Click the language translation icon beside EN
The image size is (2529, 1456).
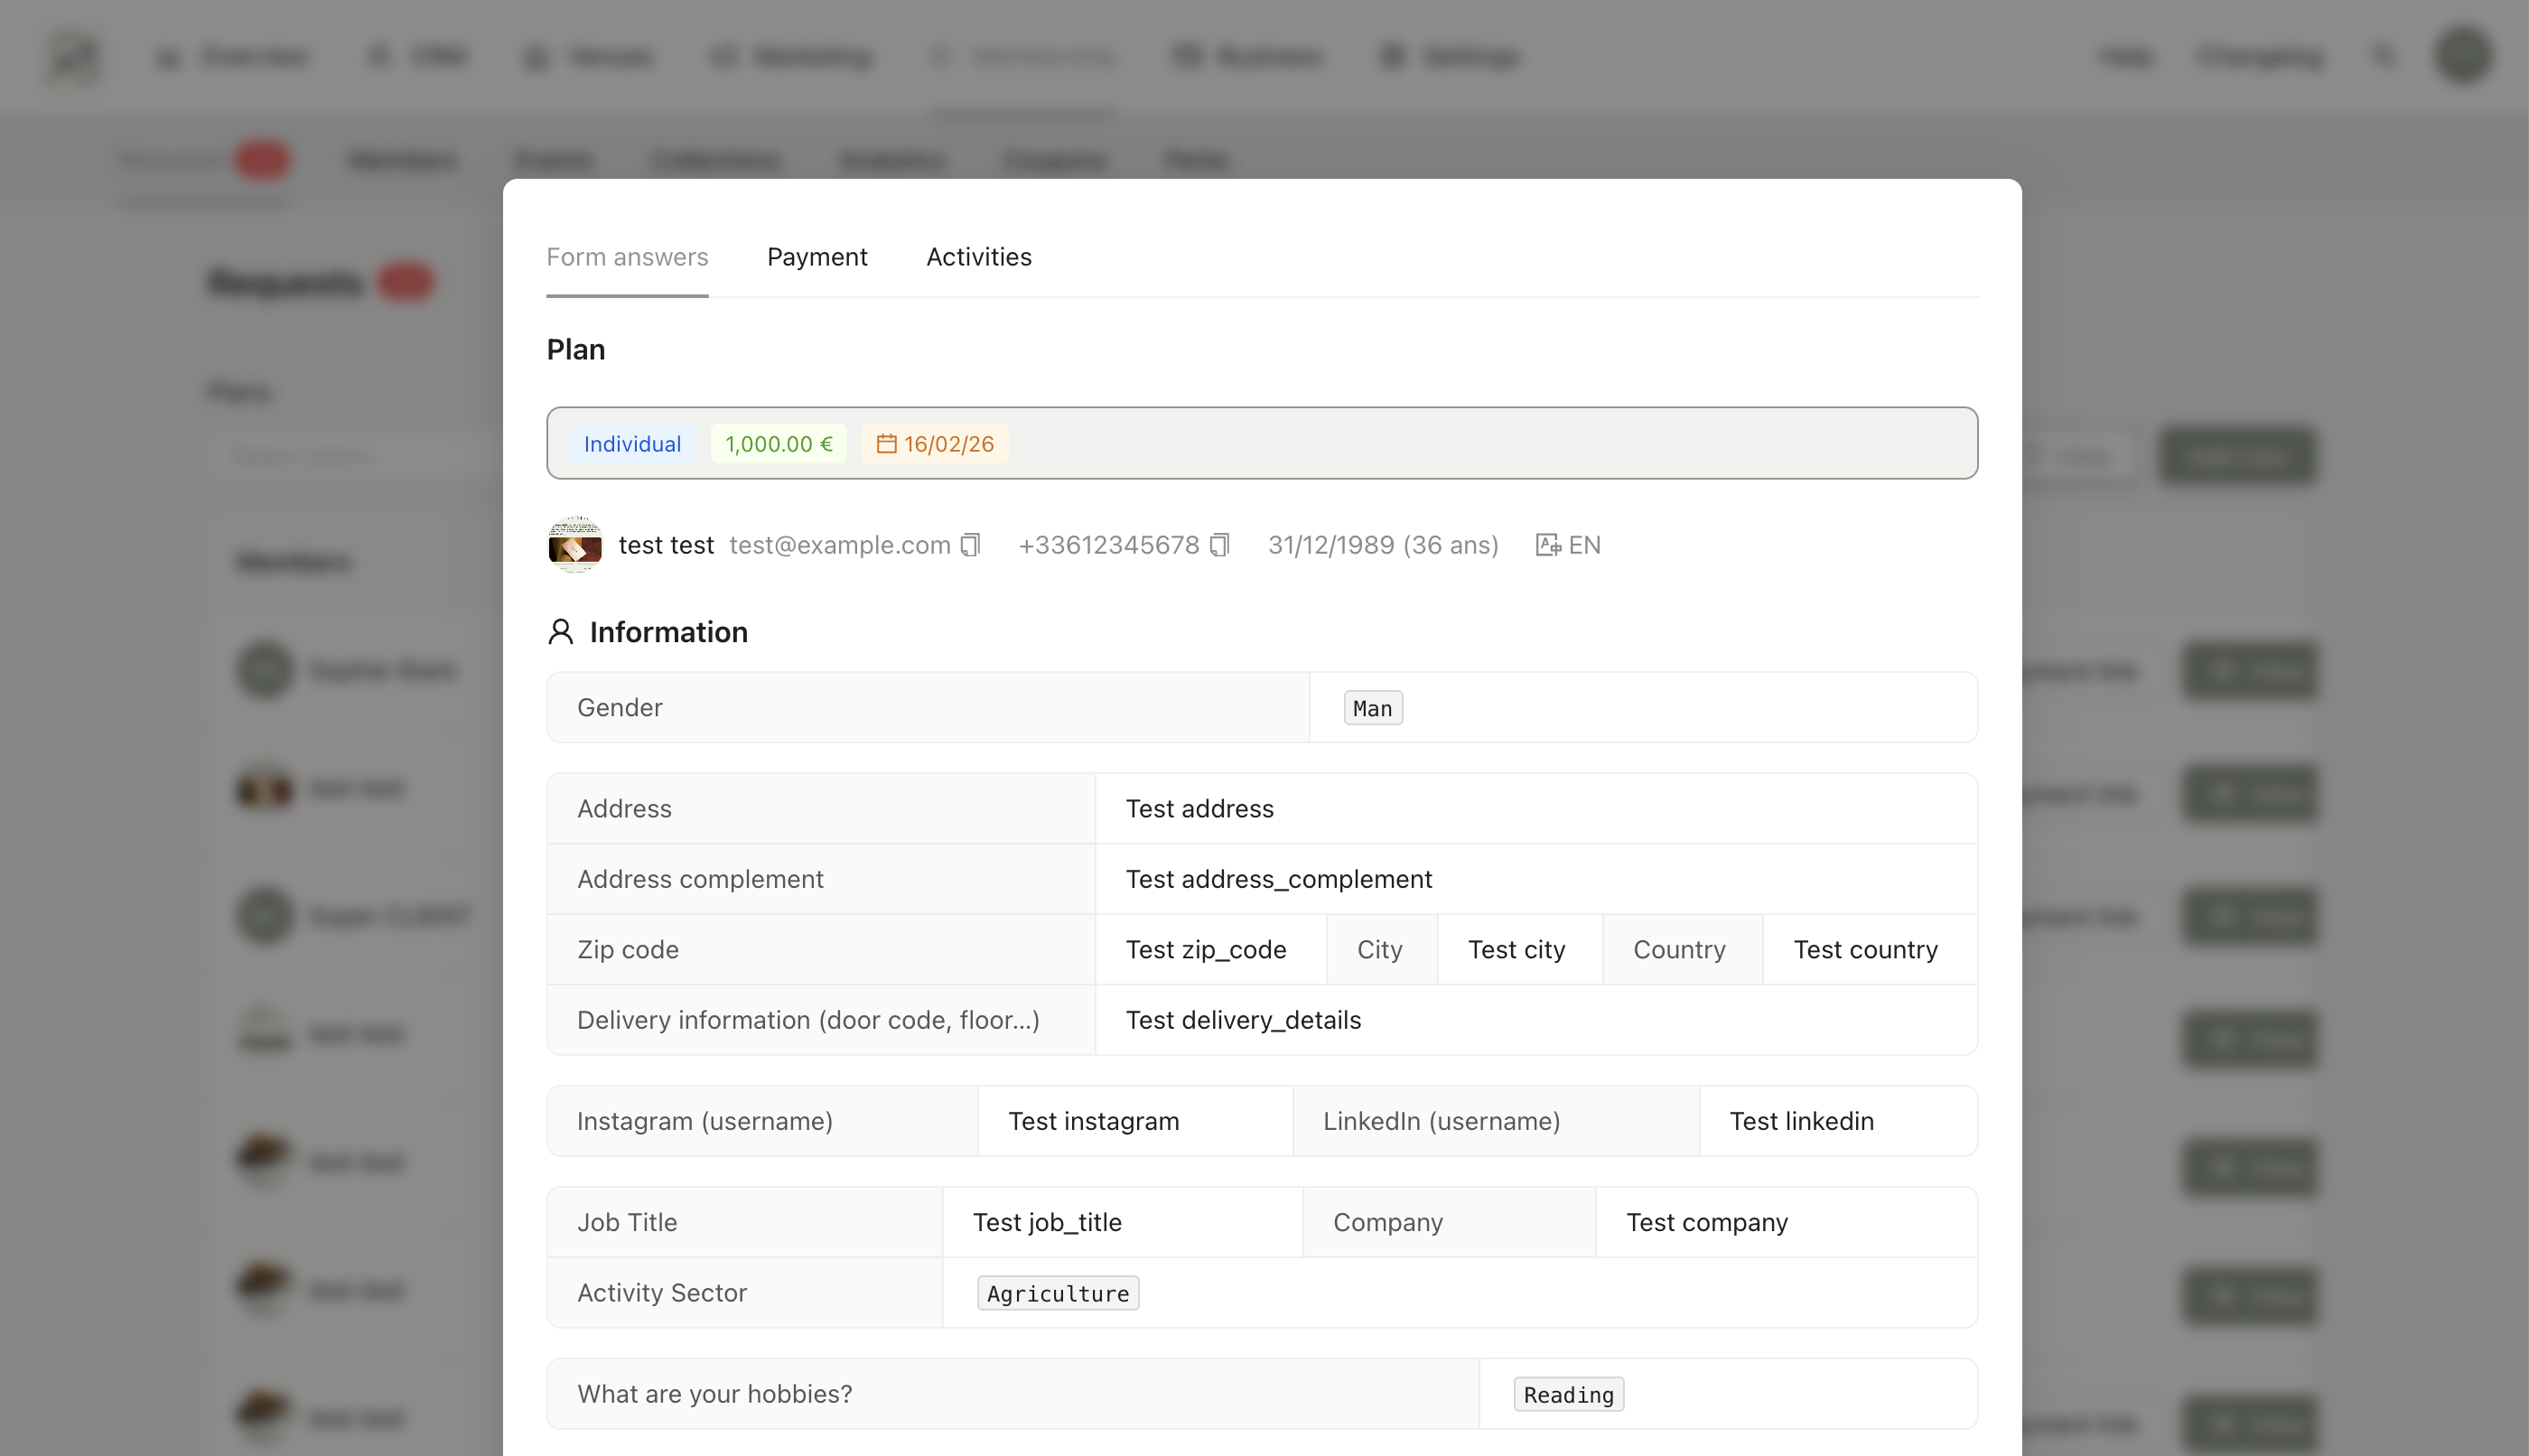pyautogui.click(x=1547, y=545)
